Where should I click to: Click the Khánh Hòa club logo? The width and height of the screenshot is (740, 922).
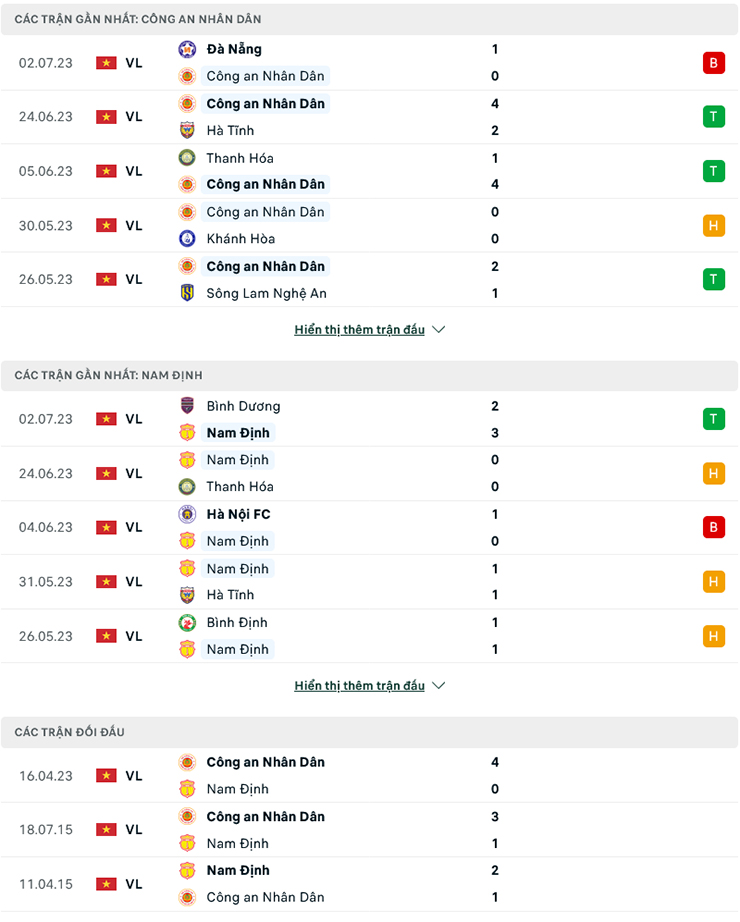187,239
